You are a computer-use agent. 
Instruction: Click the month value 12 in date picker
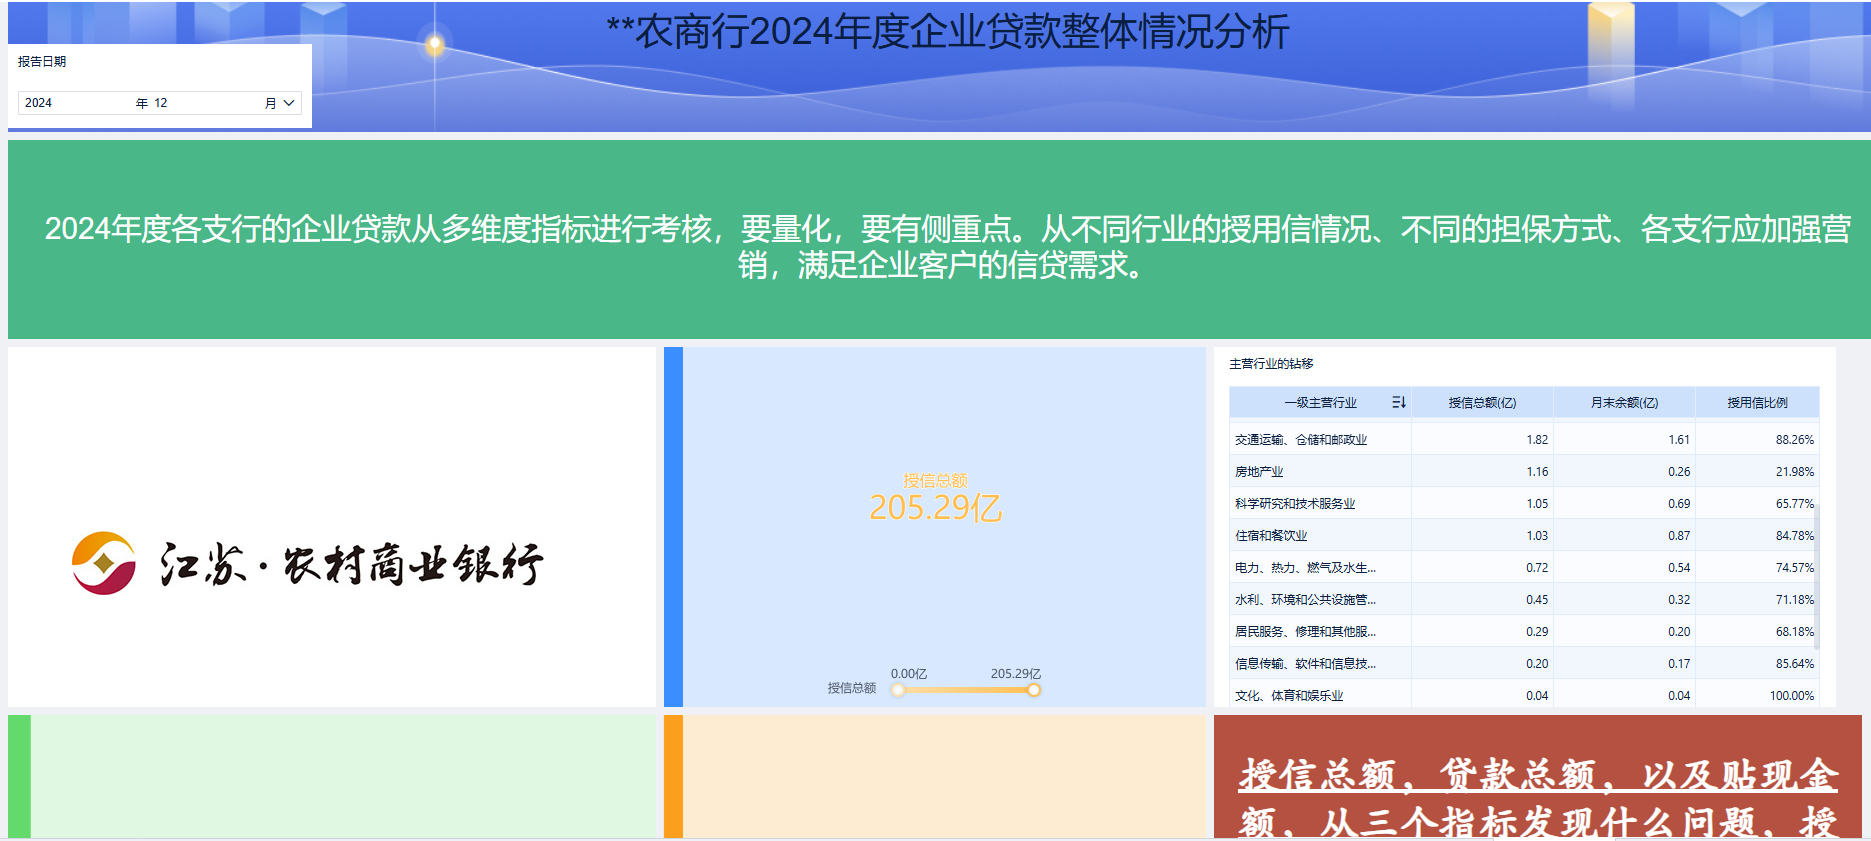[x=161, y=103]
